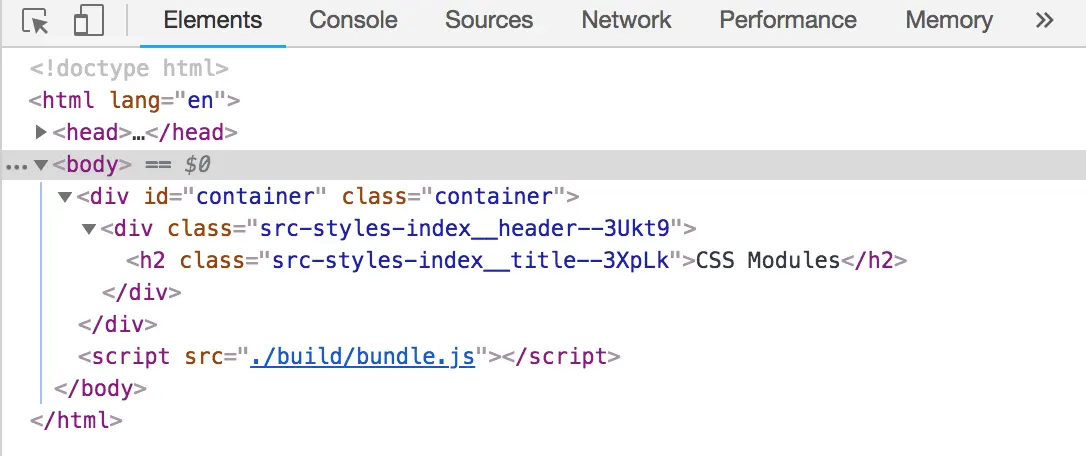Select the </div> closing the header div
The height and width of the screenshot is (456, 1086).
pyautogui.click(x=141, y=292)
